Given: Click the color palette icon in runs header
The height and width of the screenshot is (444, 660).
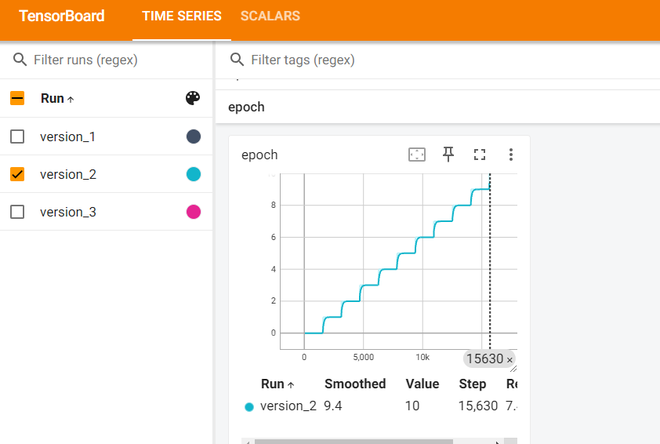Looking at the screenshot, I should tap(193, 98).
